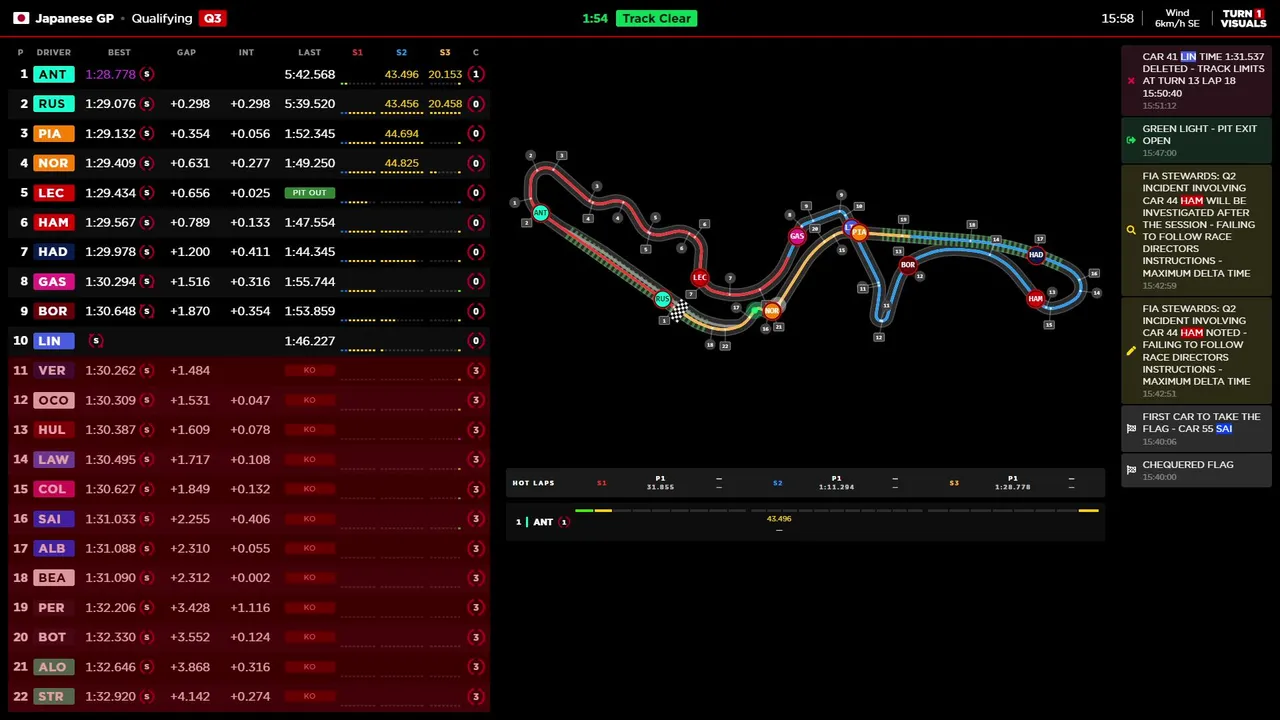
Task: Click RUS's S3 time 20.458
Action: coord(445,104)
